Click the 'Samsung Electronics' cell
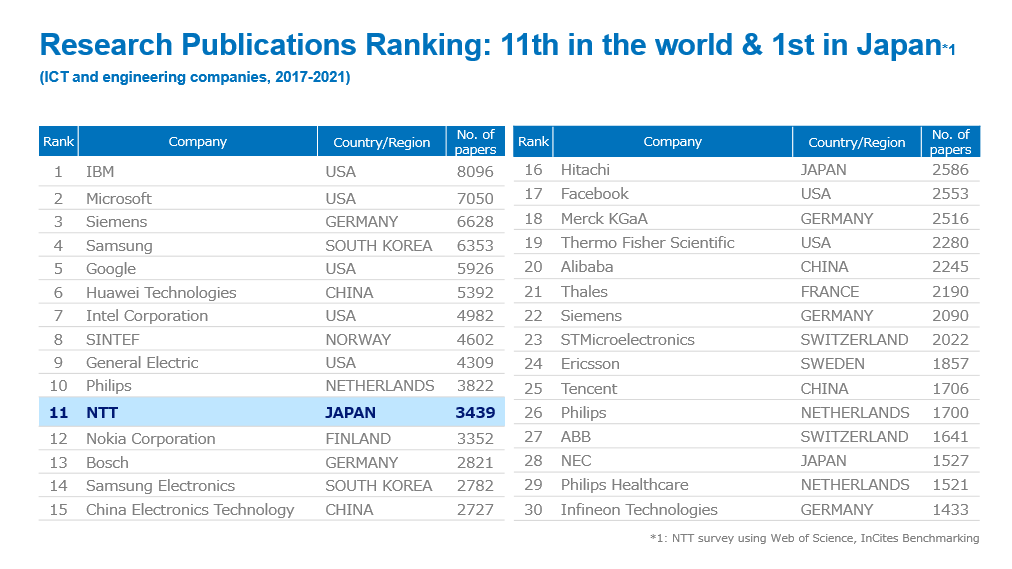This screenshot has height=569, width=1012. tap(160, 486)
